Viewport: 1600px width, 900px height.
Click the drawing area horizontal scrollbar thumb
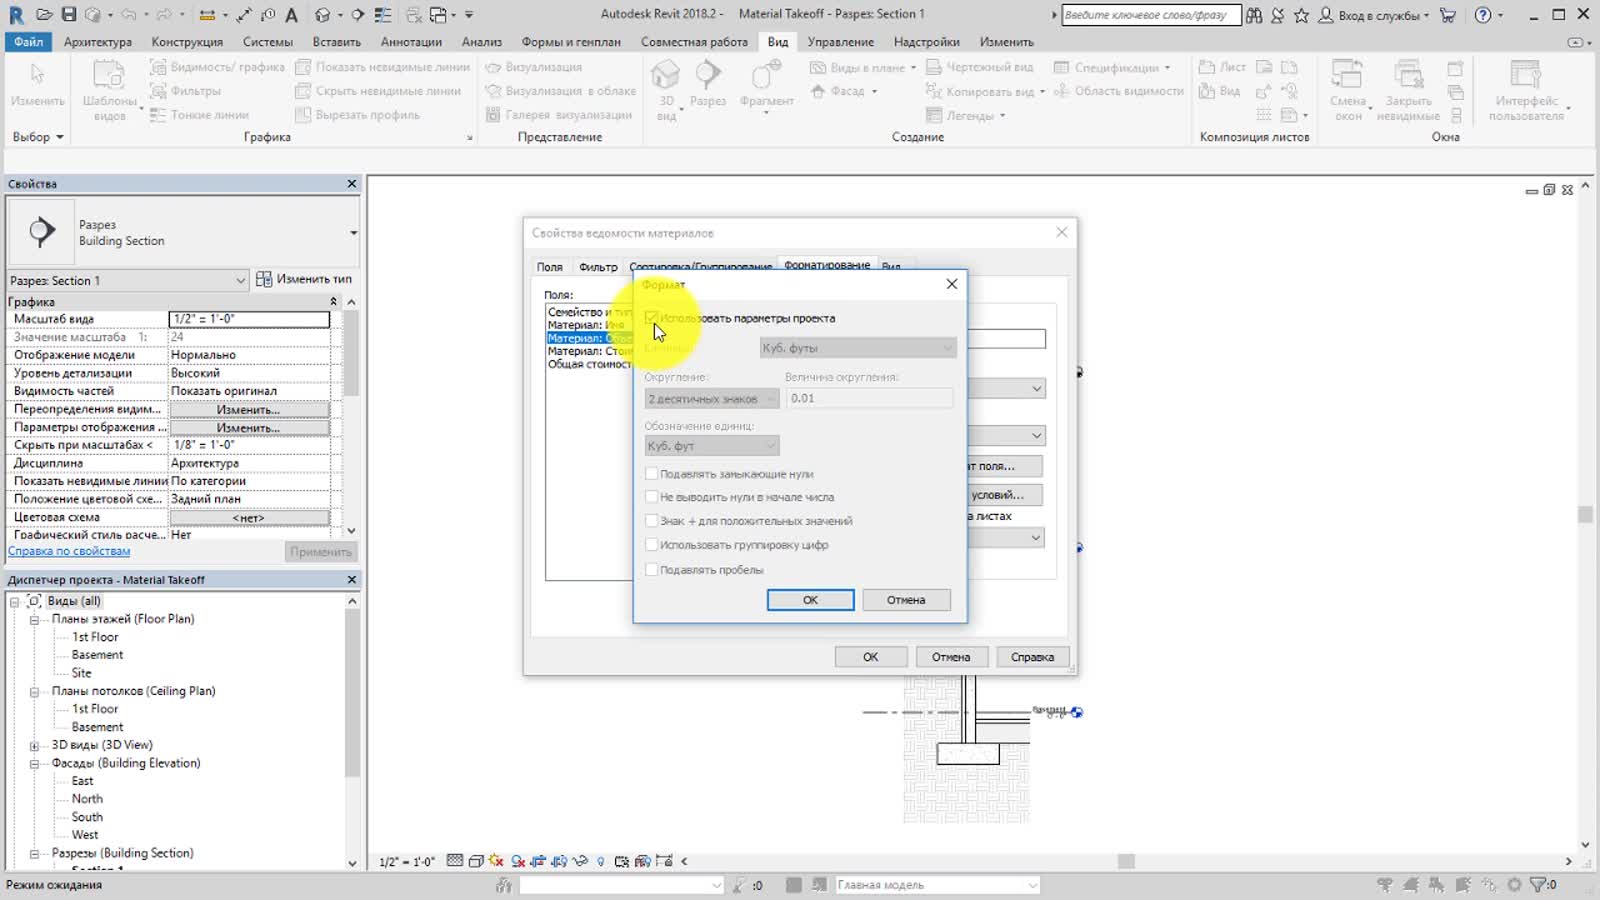point(1126,861)
